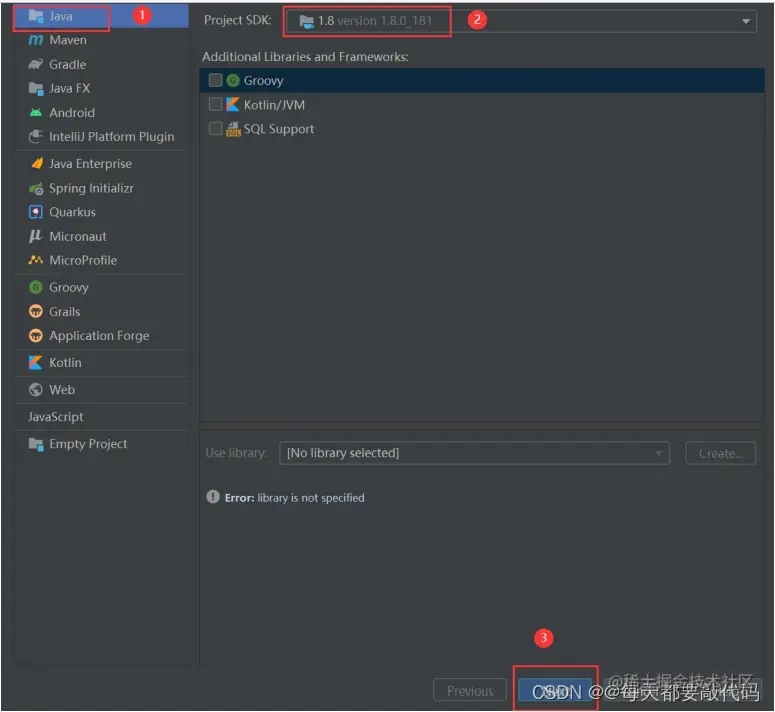The height and width of the screenshot is (712, 775).
Task: Click the Maven icon in sidebar
Action: click(x=36, y=40)
